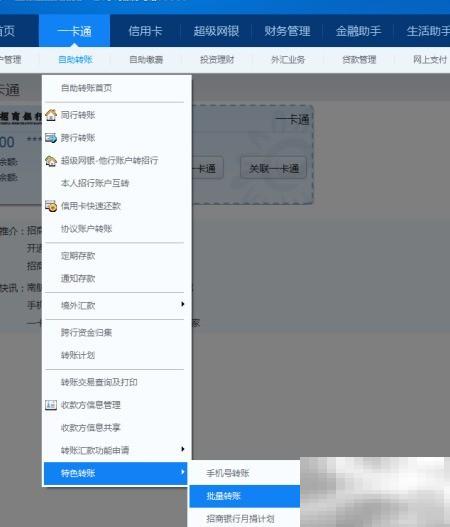Image resolution: width=450 pixels, height=527 pixels.
Task: Open the 一卡通 main tab
Action: point(75,31)
